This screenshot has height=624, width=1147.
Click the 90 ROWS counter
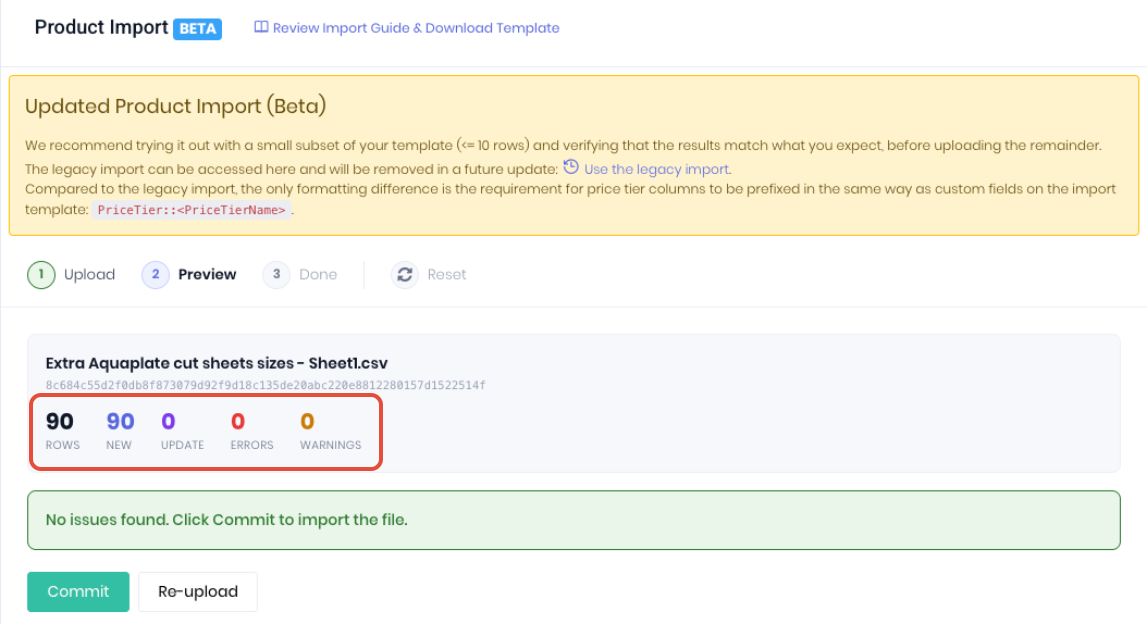click(62, 430)
